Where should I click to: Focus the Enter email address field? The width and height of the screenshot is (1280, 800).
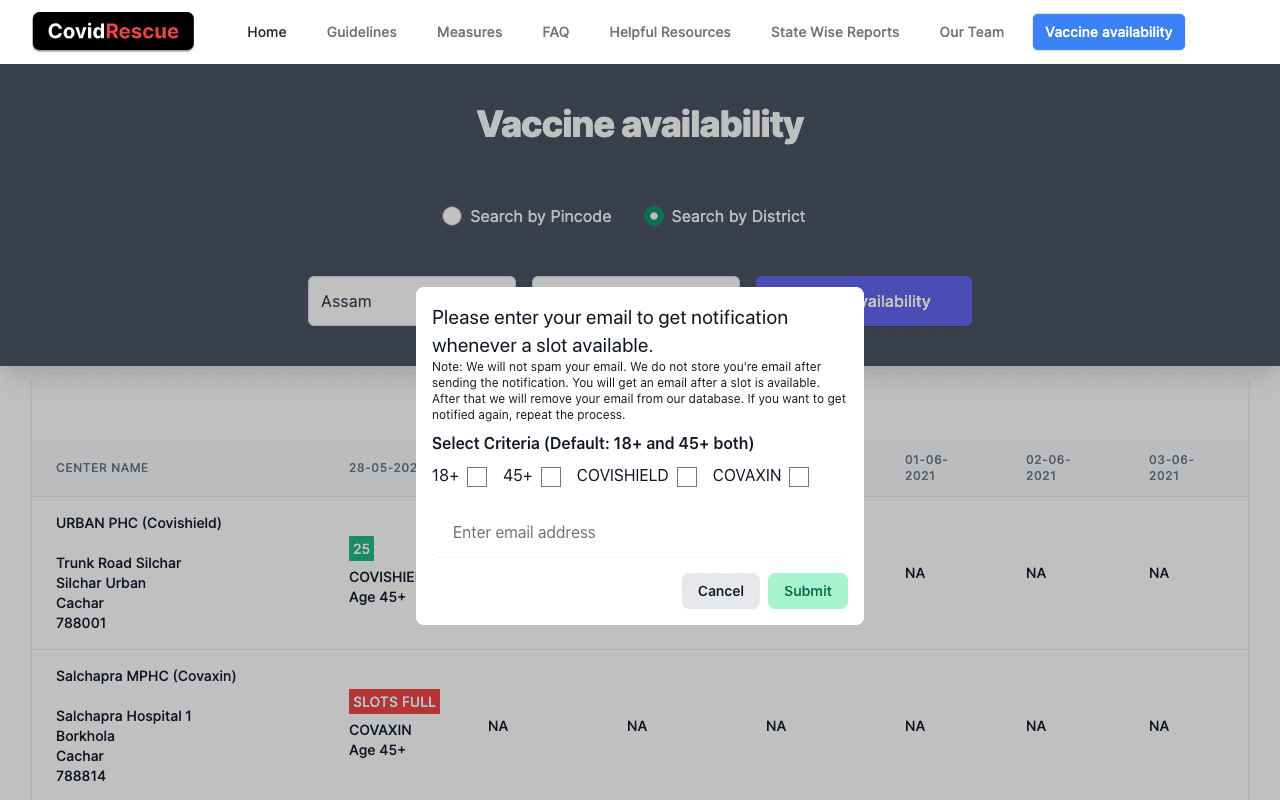640,533
